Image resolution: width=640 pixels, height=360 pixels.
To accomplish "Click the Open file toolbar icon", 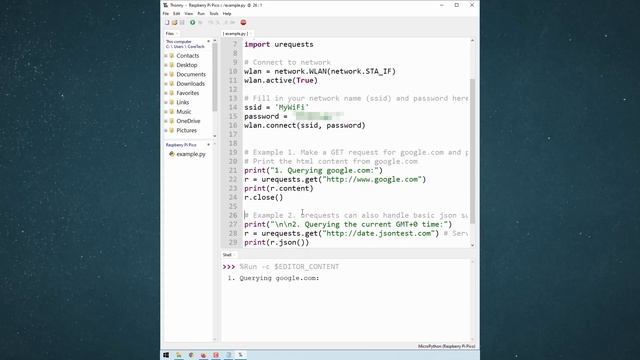I will tap(174, 22).
